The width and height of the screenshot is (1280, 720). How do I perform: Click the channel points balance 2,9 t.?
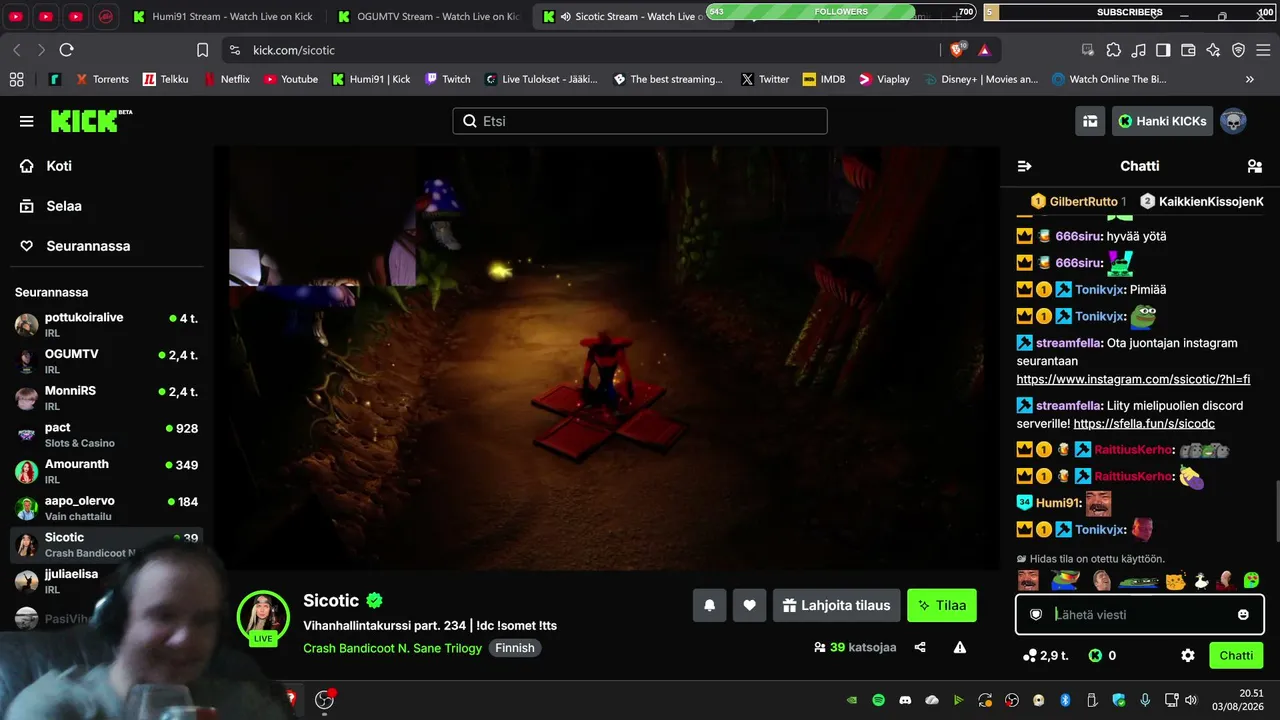pyautogui.click(x=1046, y=655)
